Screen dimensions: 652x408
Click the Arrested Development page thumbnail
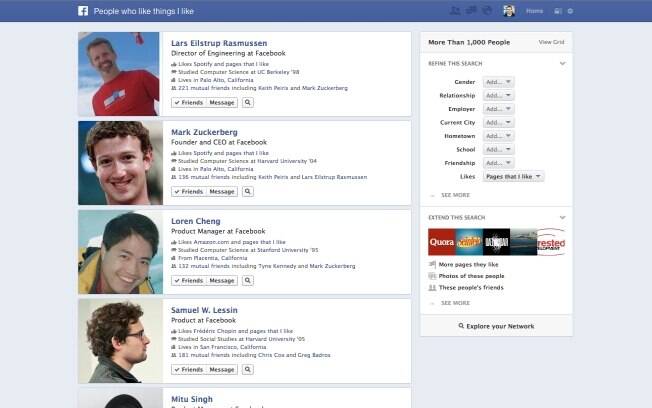click(551, 242)
